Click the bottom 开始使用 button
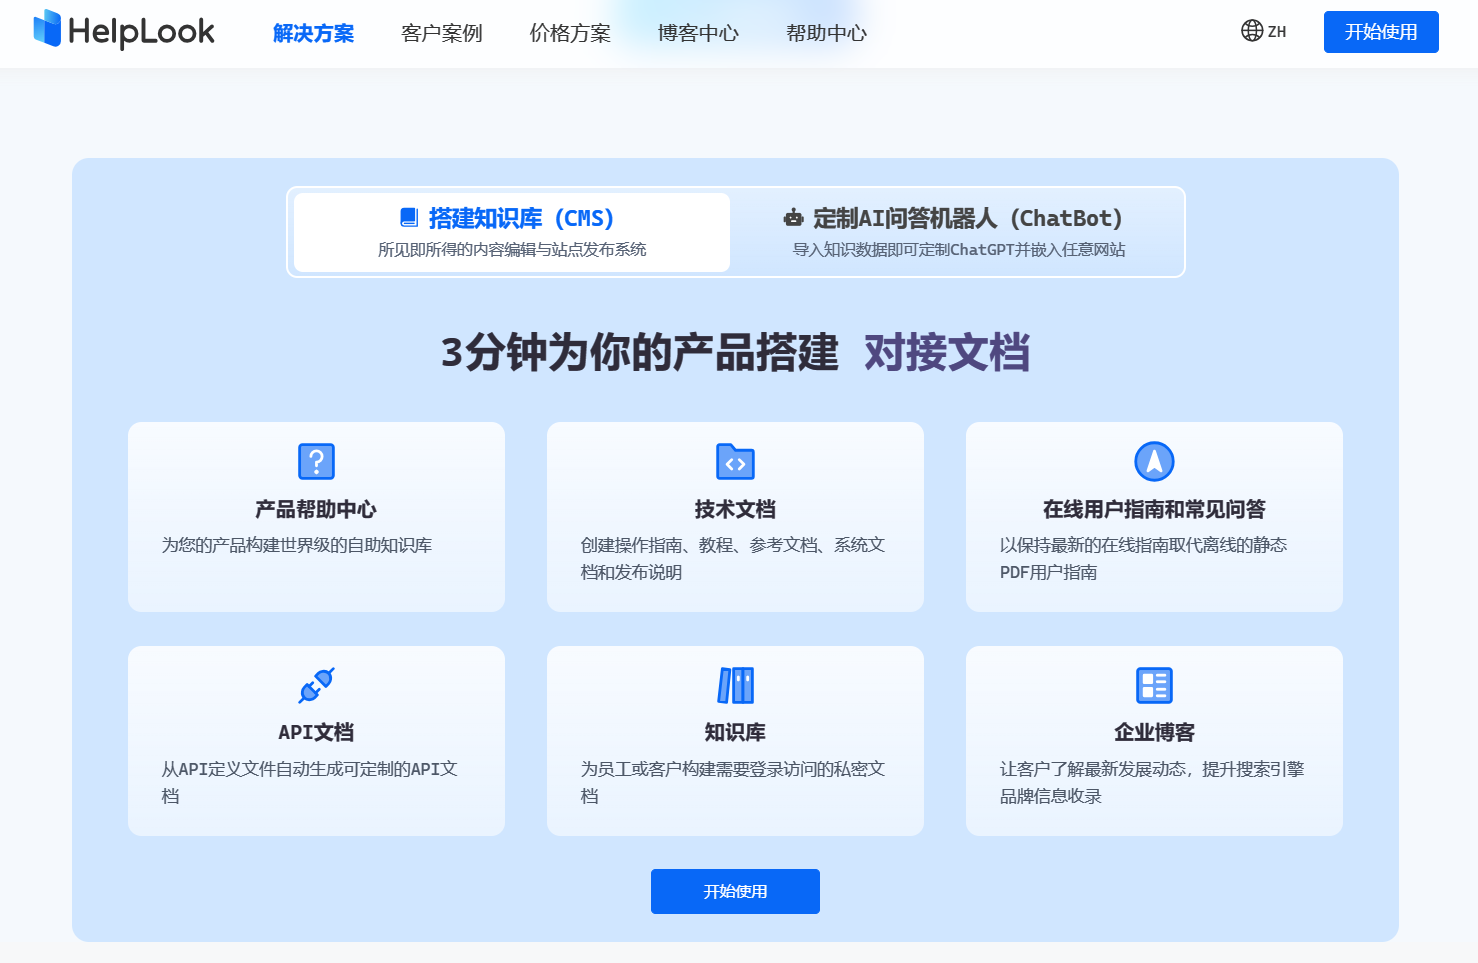1478x963 pixels. 735,891
